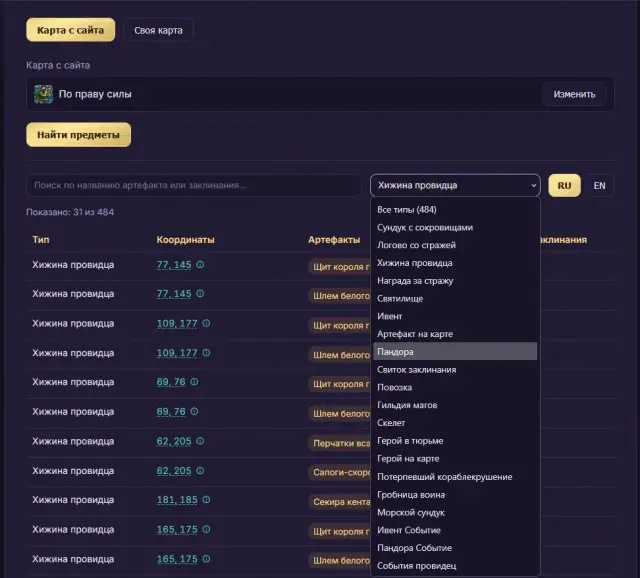Click info icon next to first 69, 76
The width and height of the screenshot is (640, 578).
tap(194, 382)
